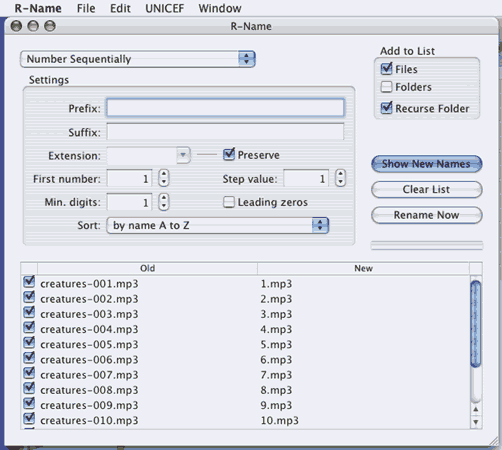Toggle the Leading zeros checkbox

[229, 202]
